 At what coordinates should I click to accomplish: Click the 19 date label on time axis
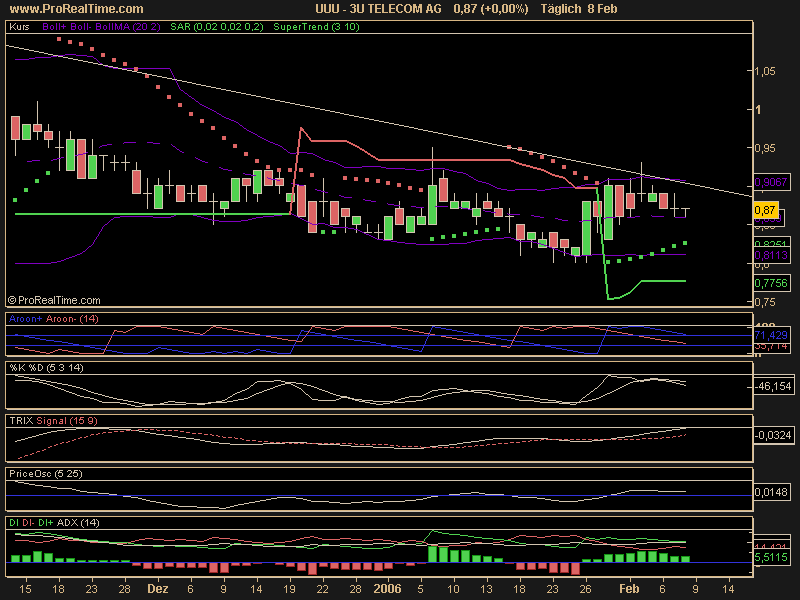click(x=289, y=589)
